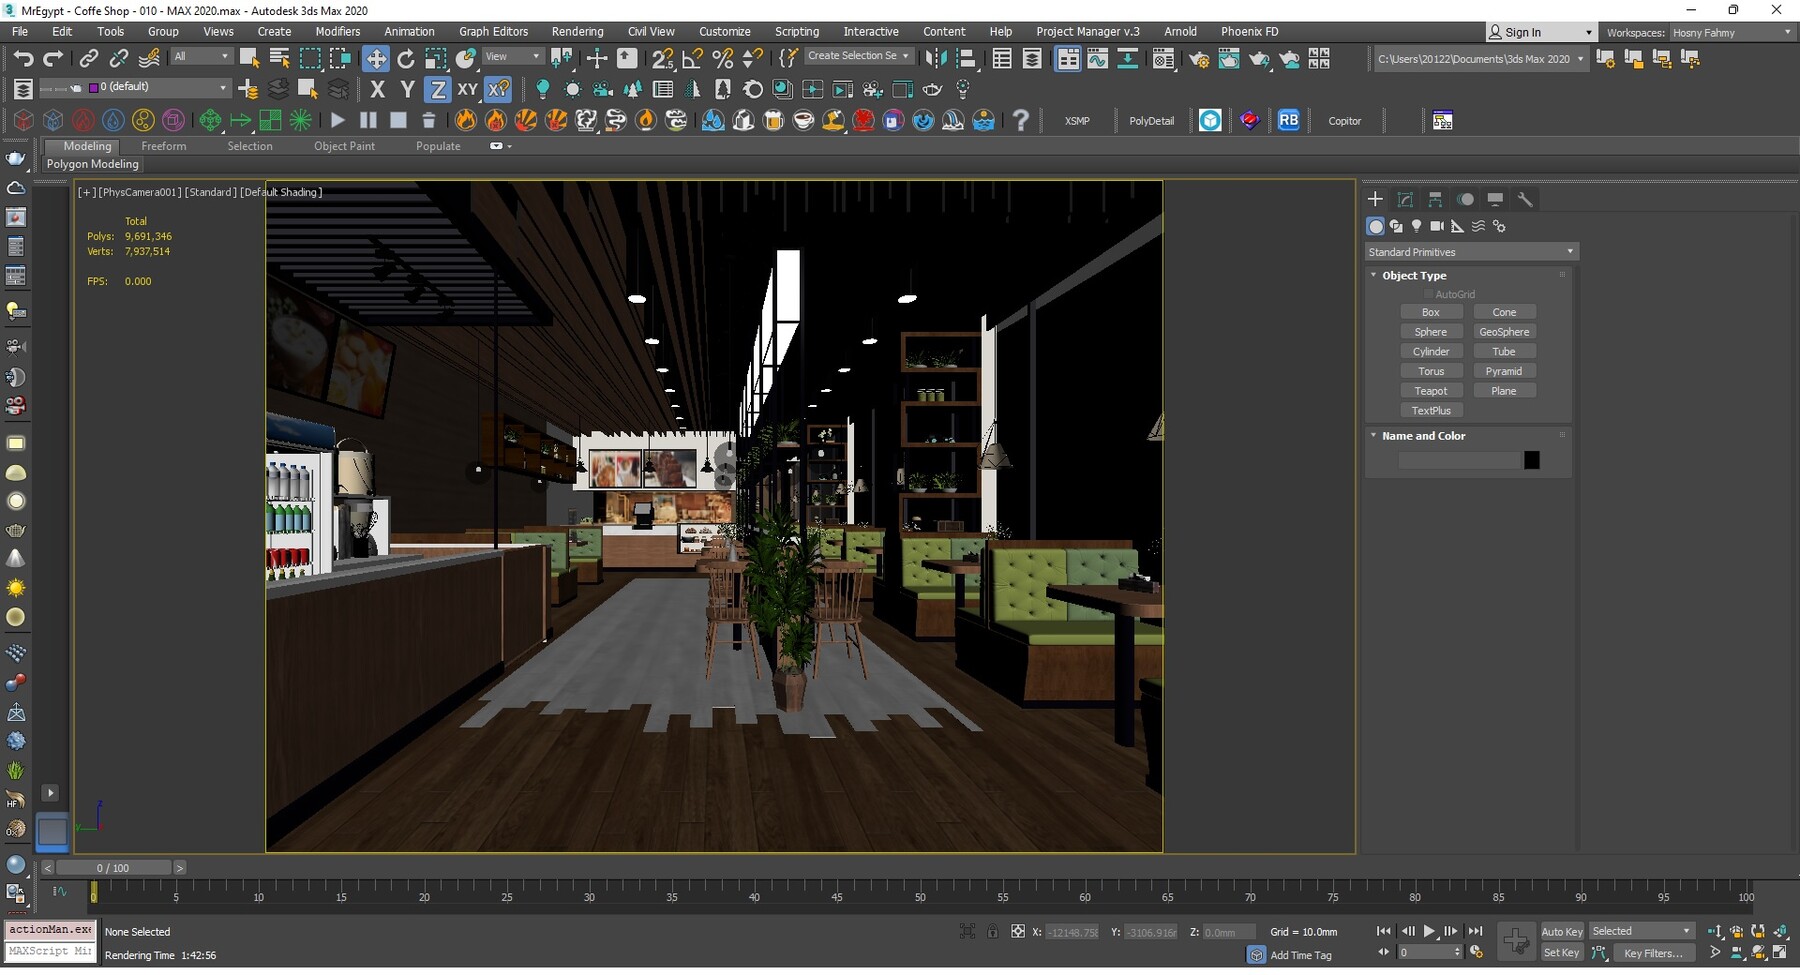Screen dimensions: 1800x975
Task: Click the Teapot primitive button
Action: [x=1432, y=390]
